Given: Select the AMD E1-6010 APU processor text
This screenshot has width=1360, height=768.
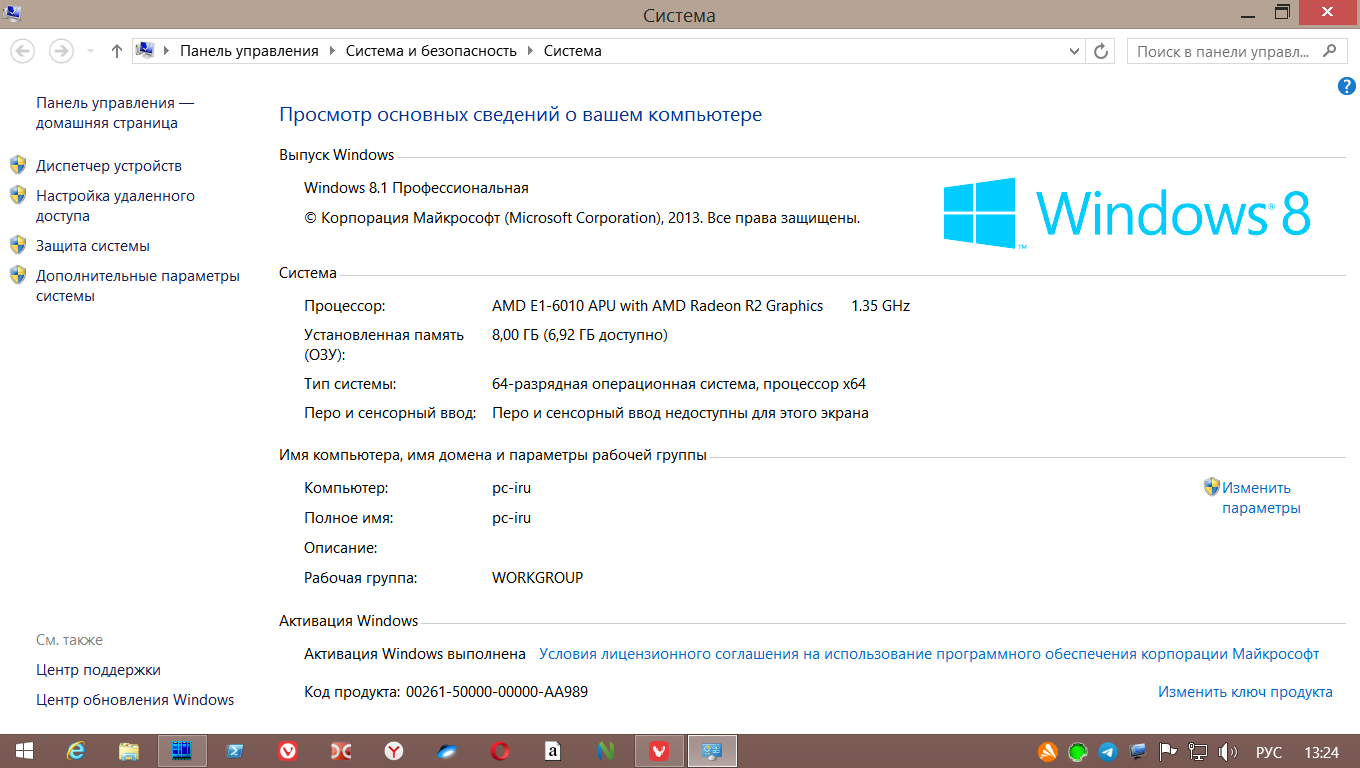Looking at the screenshot, I should (x=658, y=306).
